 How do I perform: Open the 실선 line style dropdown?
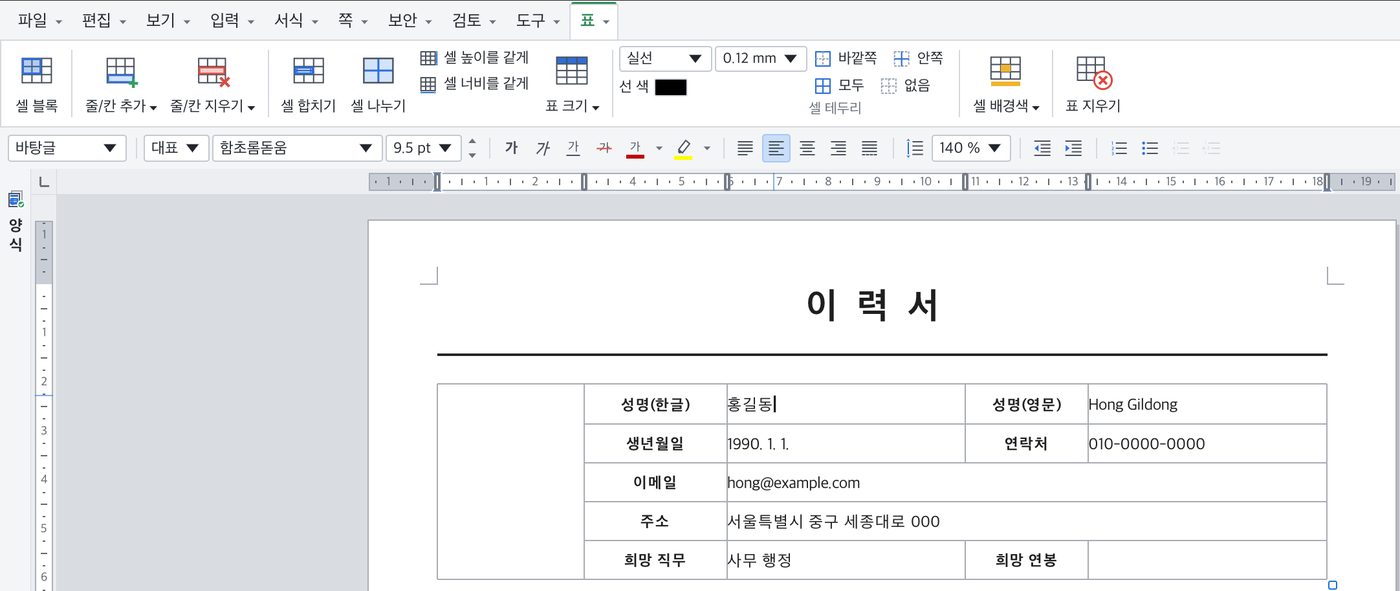pyautogui.click(x=665, y=59)
